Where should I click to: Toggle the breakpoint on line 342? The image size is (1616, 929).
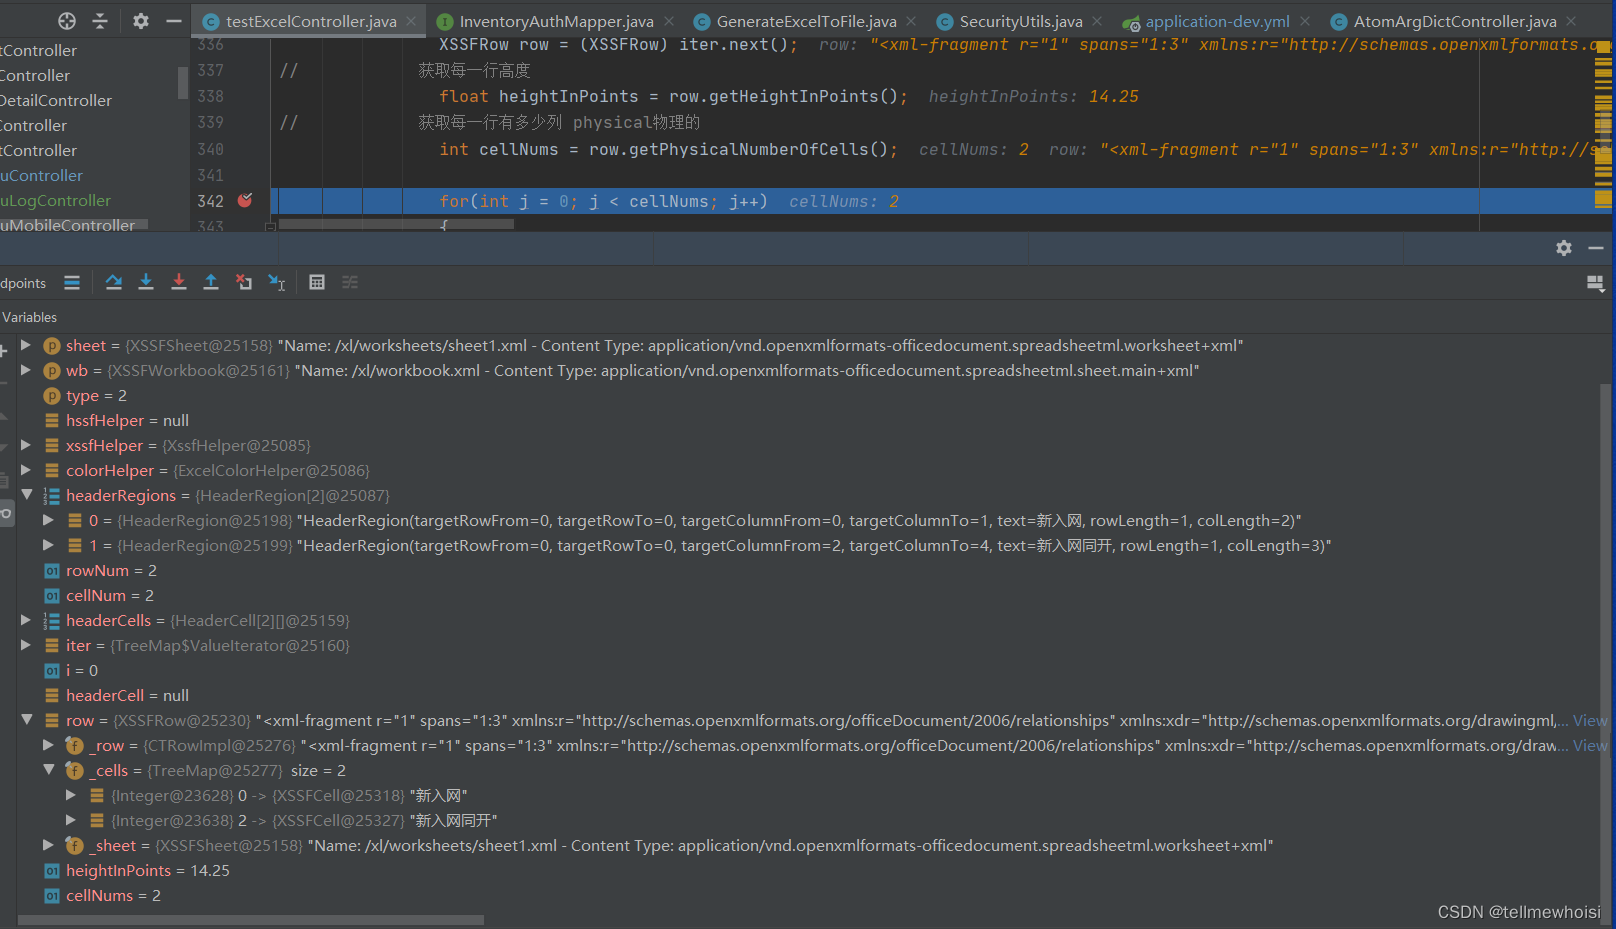[245, 200]
